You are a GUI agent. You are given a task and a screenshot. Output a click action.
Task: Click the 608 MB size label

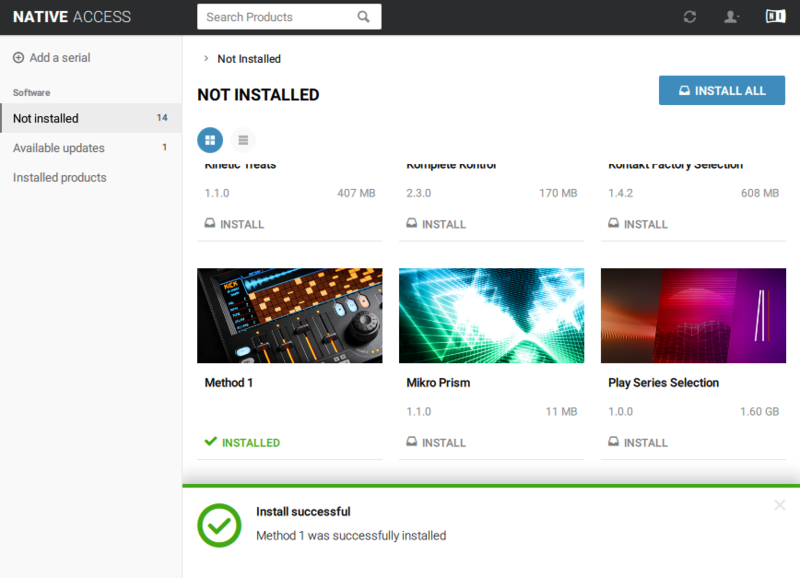point(760,193)
